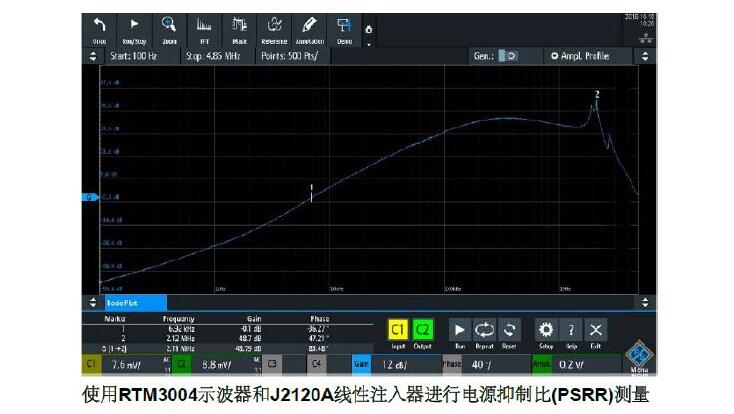Open Help with the question mark icon
The image size is (734, 414).
pyautogui.click(x=571, y=330)
